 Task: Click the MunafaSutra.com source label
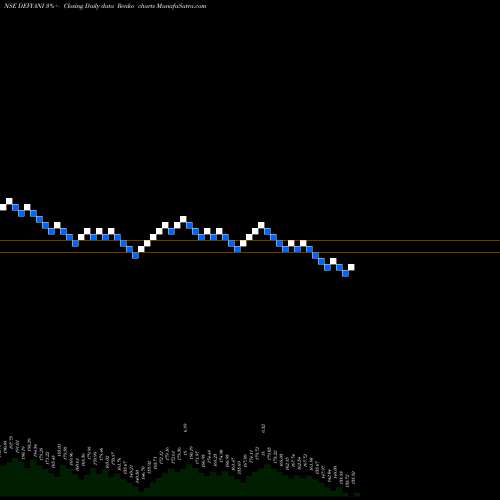181,6
